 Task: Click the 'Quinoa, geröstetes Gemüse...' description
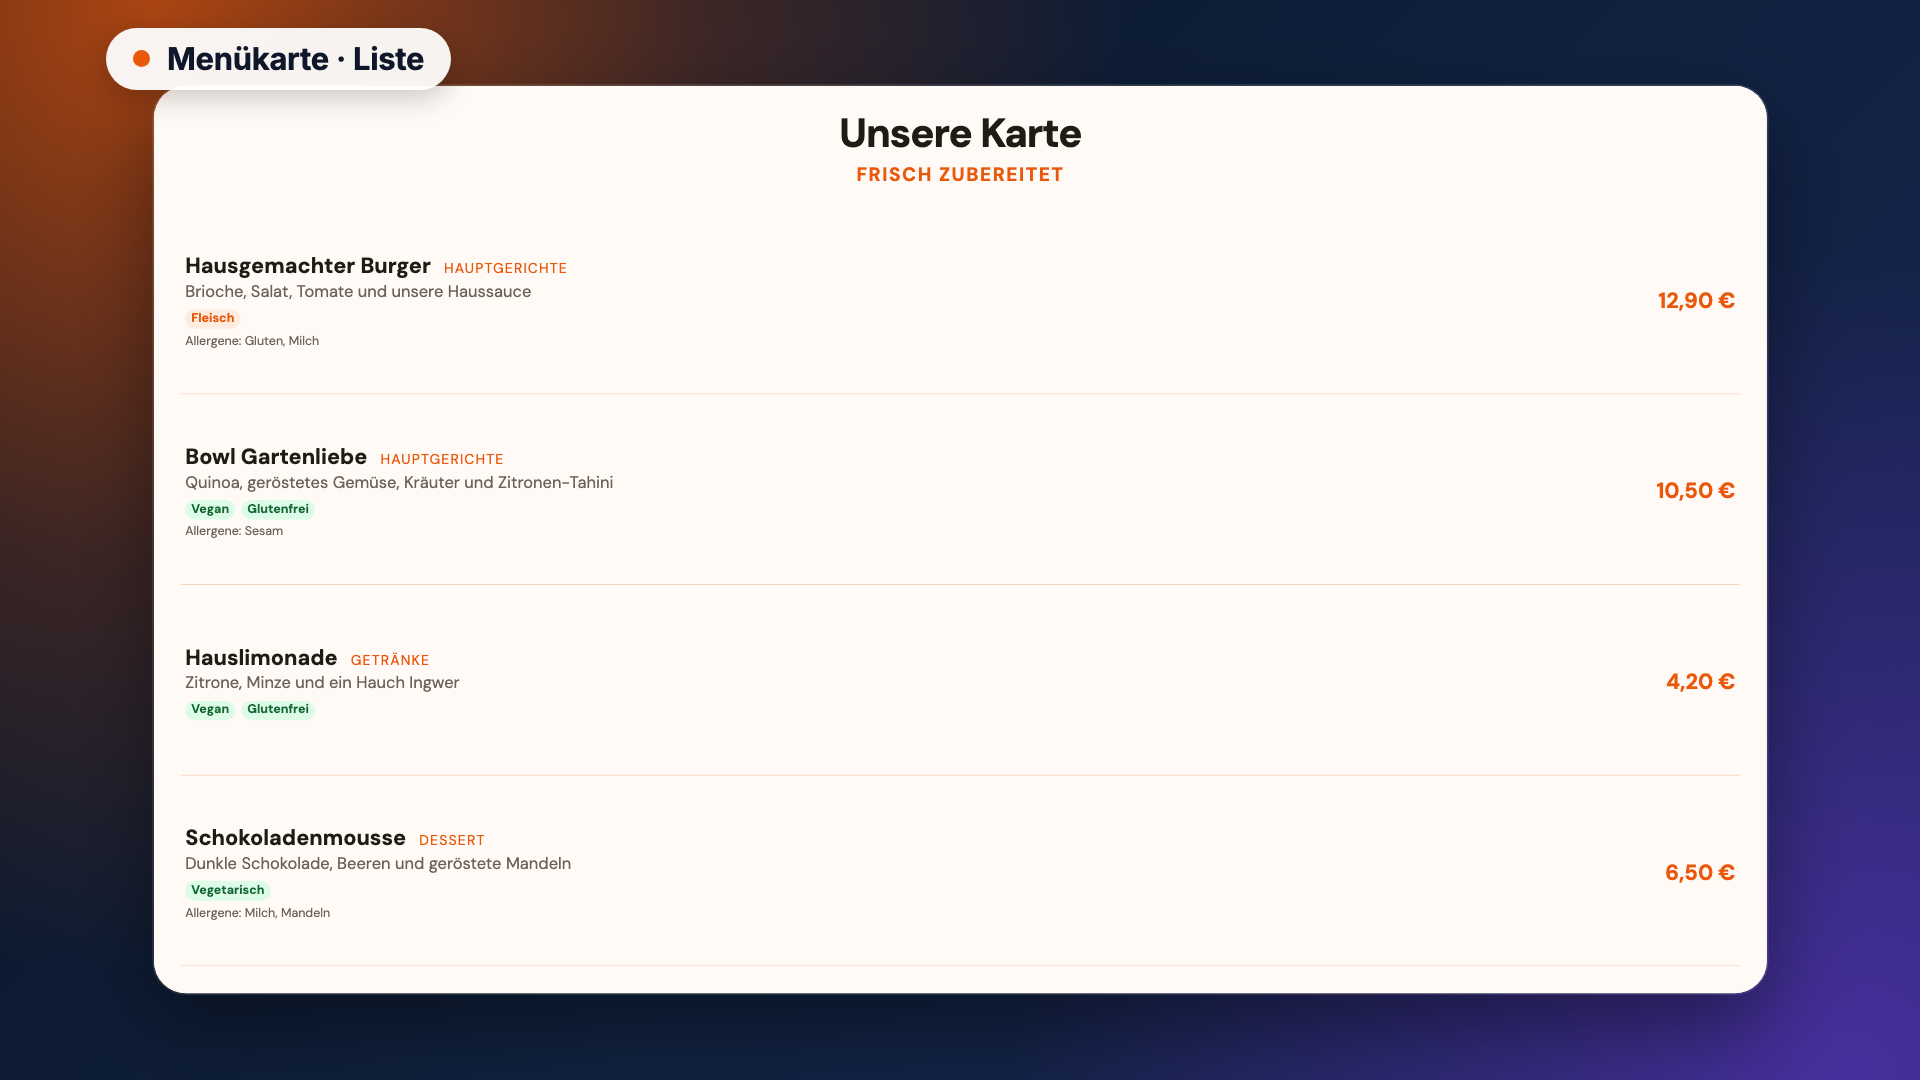coord(399,483)
